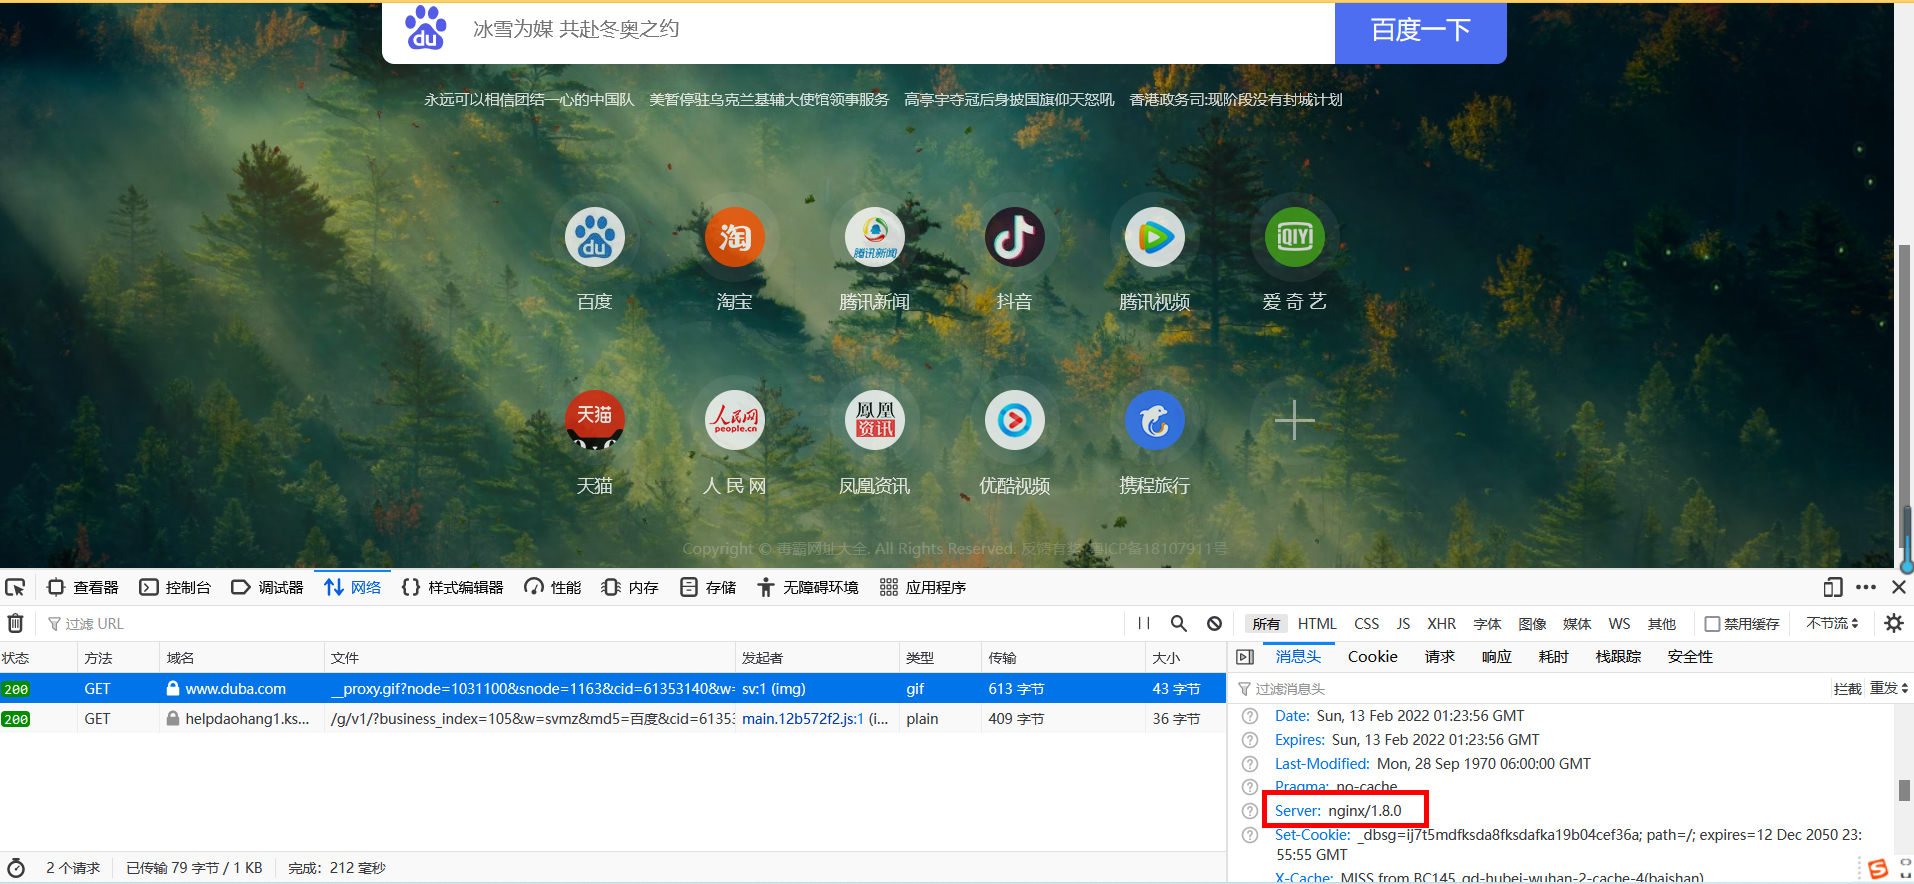1914x884 pixels.
Task: Open the People.cn (人民网) shortcut icon
Action: pos(735,421)
